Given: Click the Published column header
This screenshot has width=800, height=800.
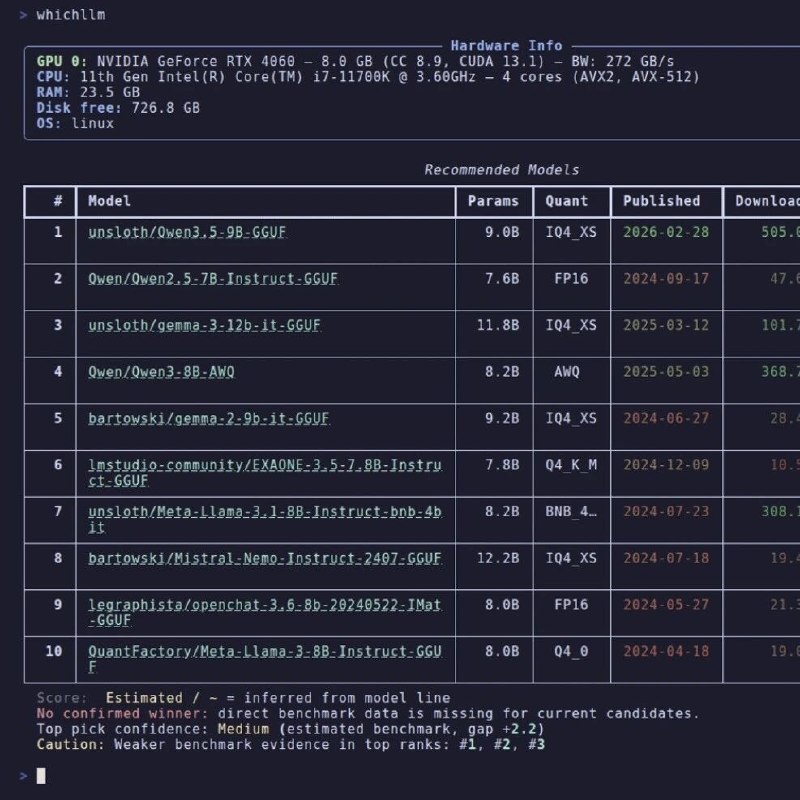Looking at the screenshot, I should click(x=661, y=201).
